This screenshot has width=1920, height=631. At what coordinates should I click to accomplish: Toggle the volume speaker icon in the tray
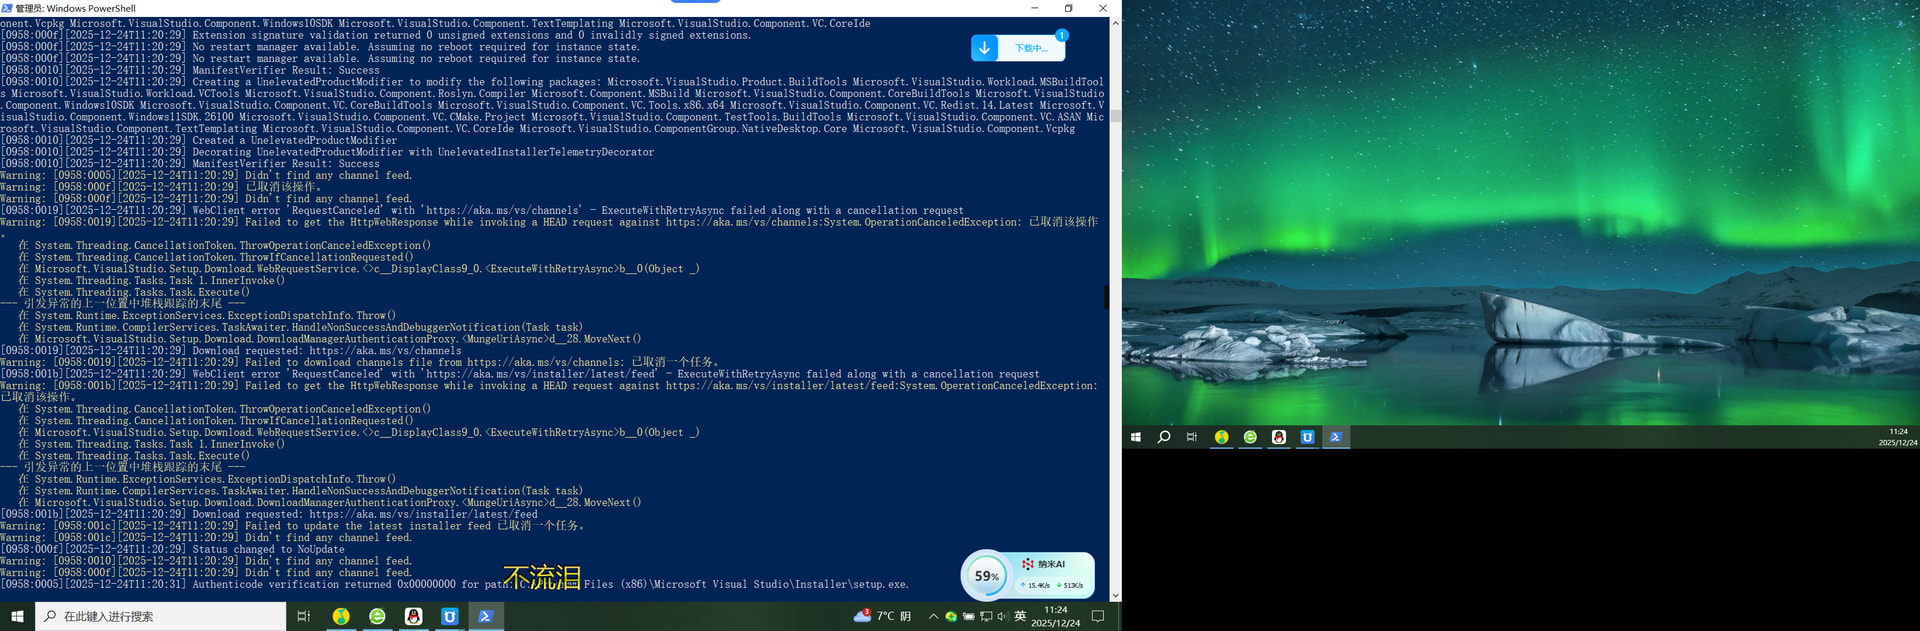point(1002,617)
